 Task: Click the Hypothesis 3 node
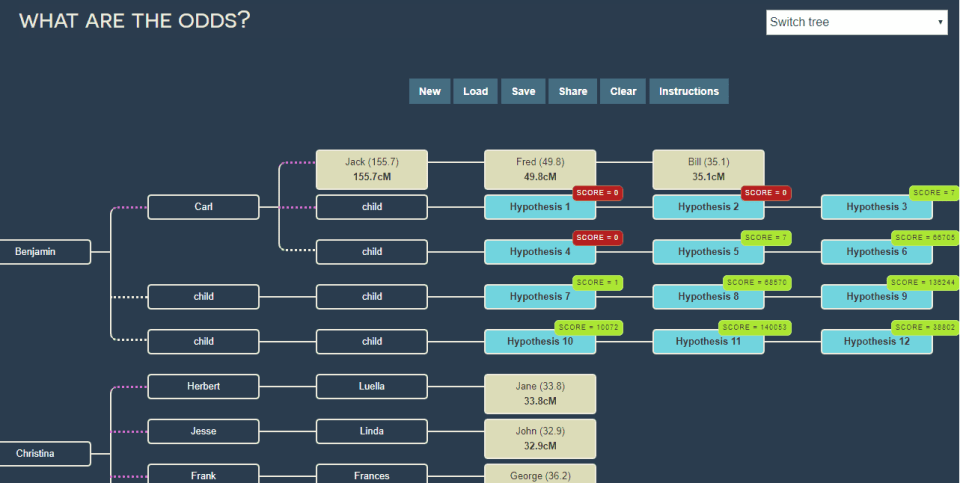(x=877, y=207)
